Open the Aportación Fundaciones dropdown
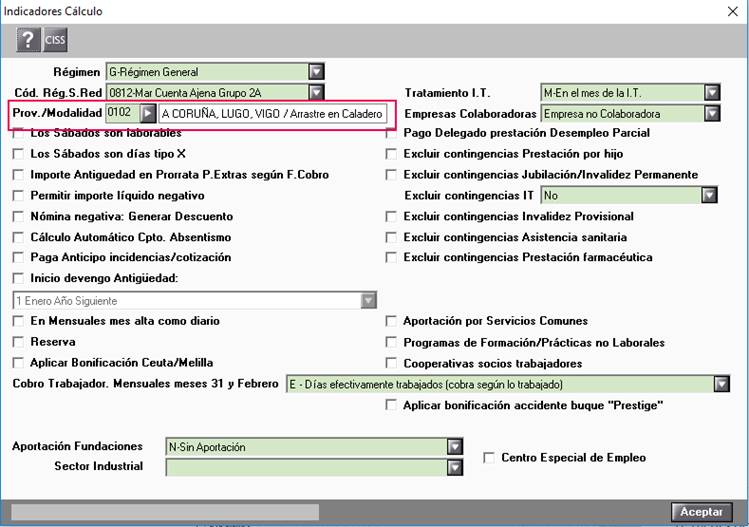 (x=455, y=446)
